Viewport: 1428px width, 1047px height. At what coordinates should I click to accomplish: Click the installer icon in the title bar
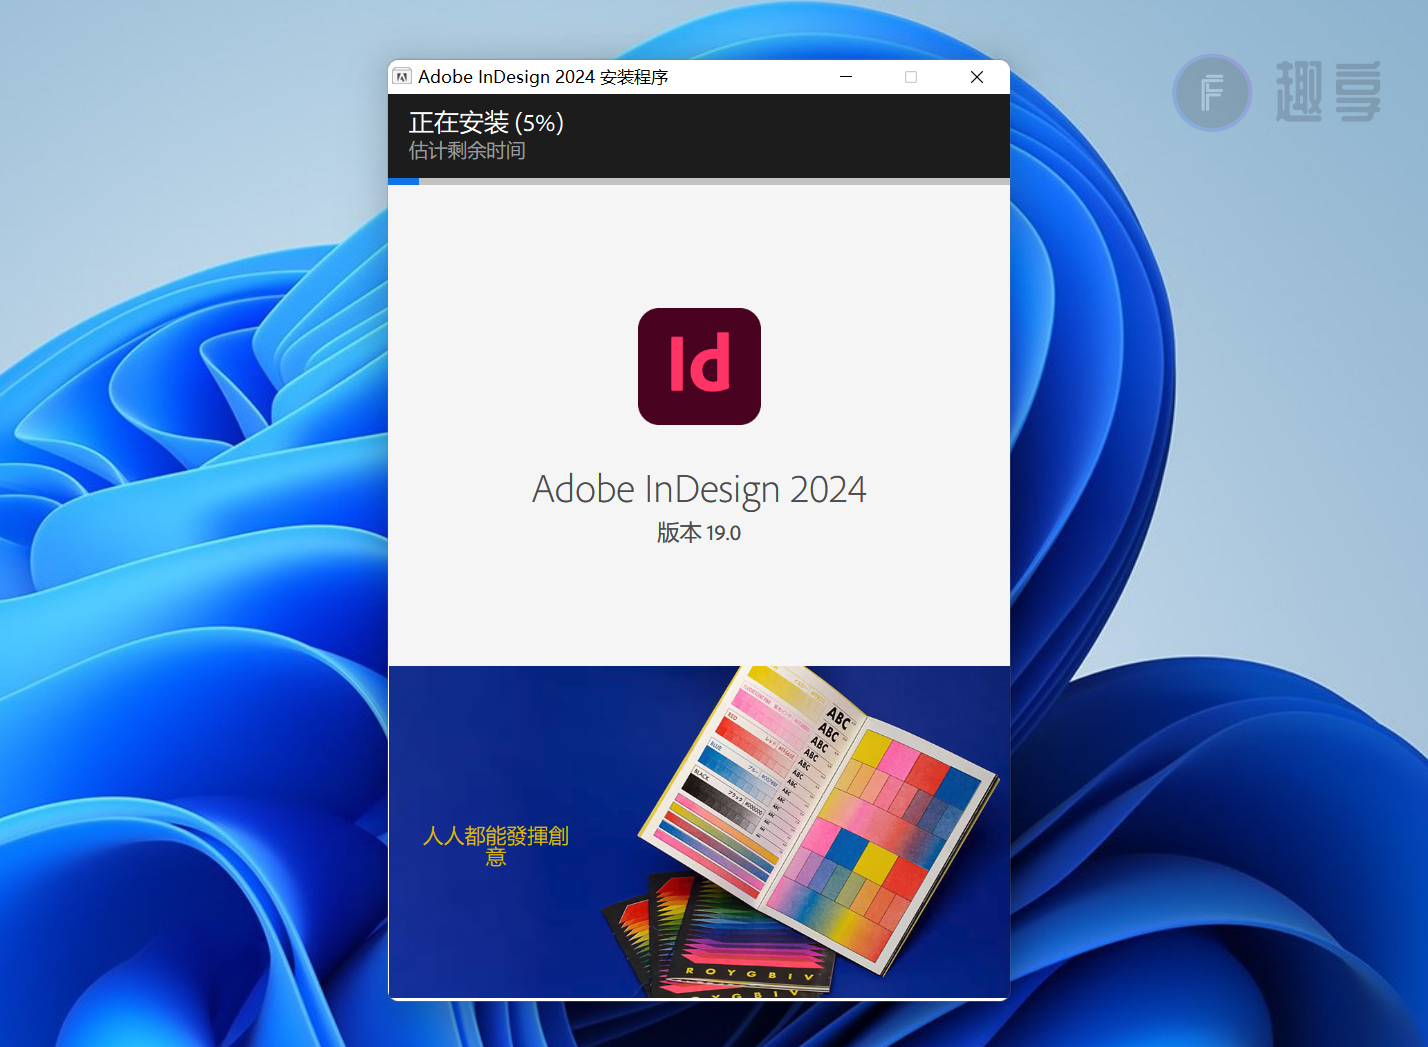tap(402, 77)
